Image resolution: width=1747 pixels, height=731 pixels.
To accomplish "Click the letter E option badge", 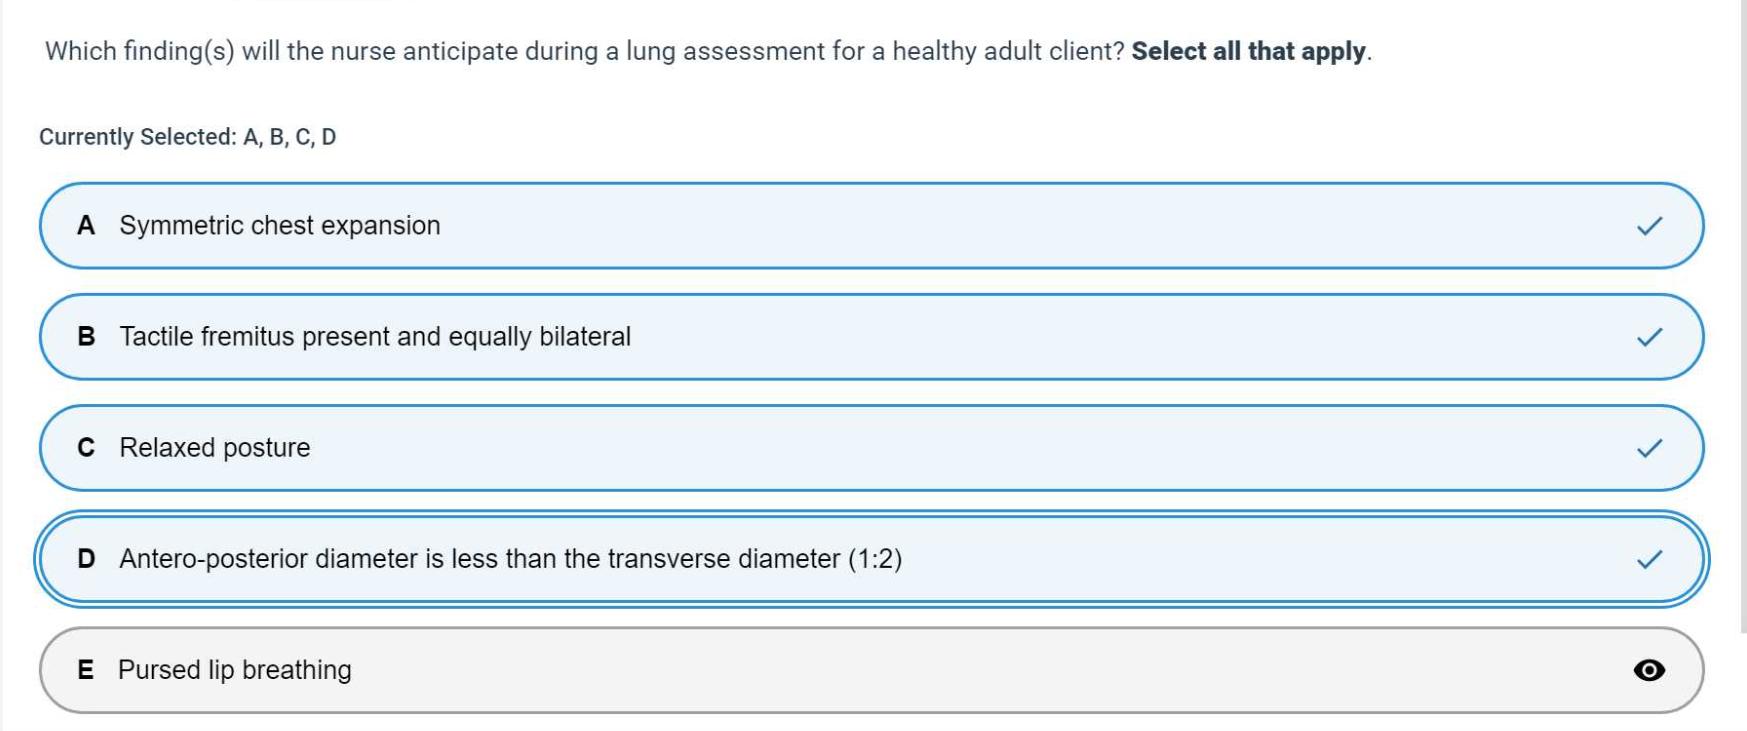I will pyautogui.click(x=86, y=670).
